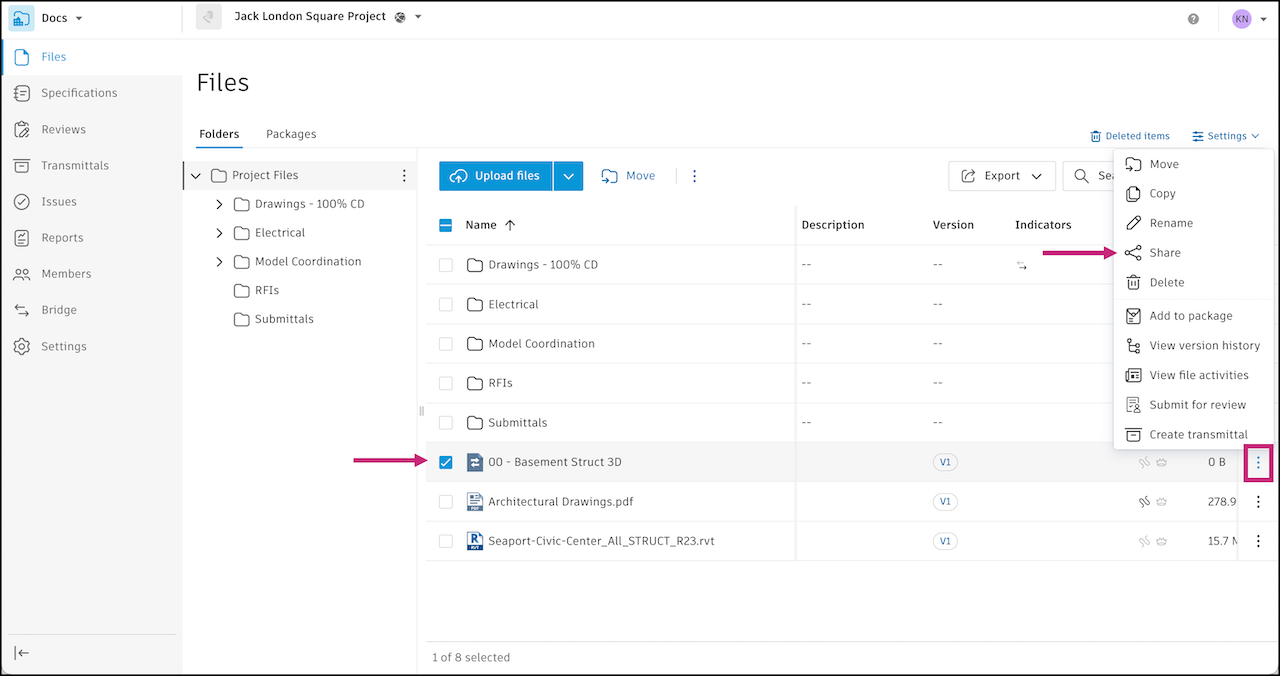Screen dimensions: 1280x676
Task: Collapse the left sidebar panel
Action: point(21,653)
